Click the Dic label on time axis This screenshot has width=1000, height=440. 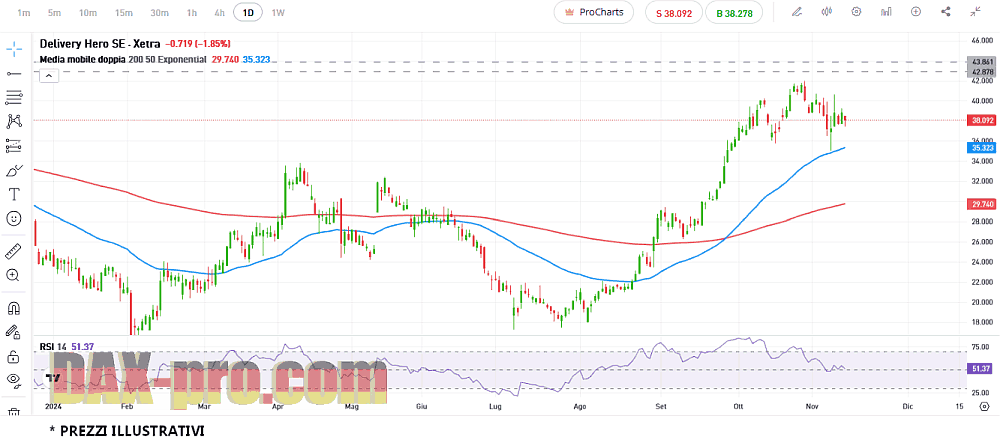tap(908, 406)
